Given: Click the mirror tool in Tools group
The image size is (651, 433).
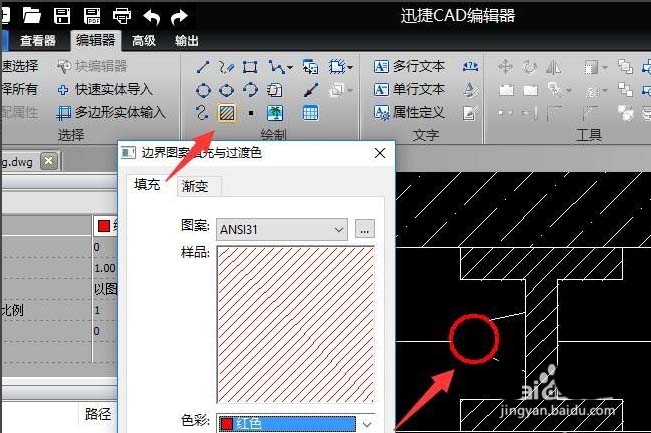Looking at the screenshot, I should (553, 66).
